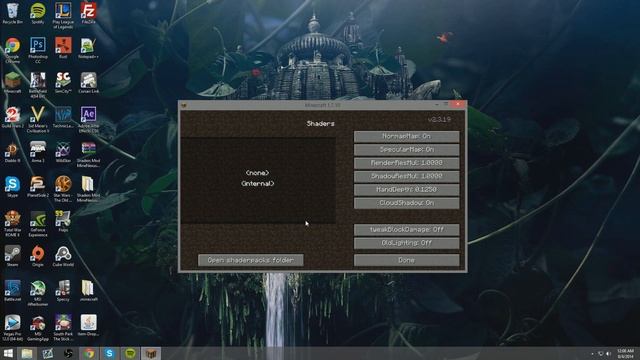640x360 pixels.
Task: Select South Park The Stick of Truth icon
Action: [x=63, y=328]
